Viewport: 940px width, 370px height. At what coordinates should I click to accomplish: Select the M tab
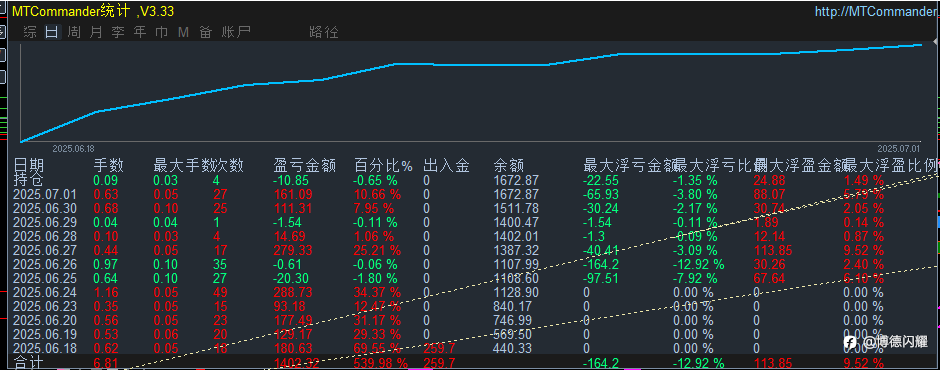pos(183,32)
